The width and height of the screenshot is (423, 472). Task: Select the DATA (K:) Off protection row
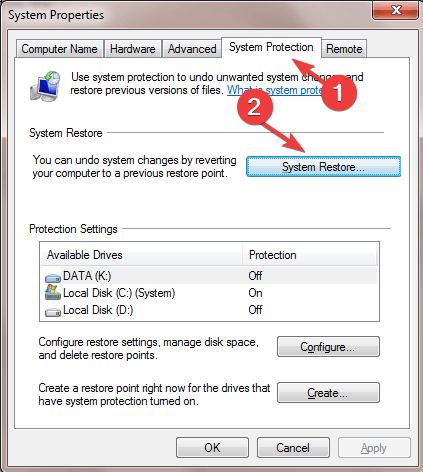(x=209, y=276)
